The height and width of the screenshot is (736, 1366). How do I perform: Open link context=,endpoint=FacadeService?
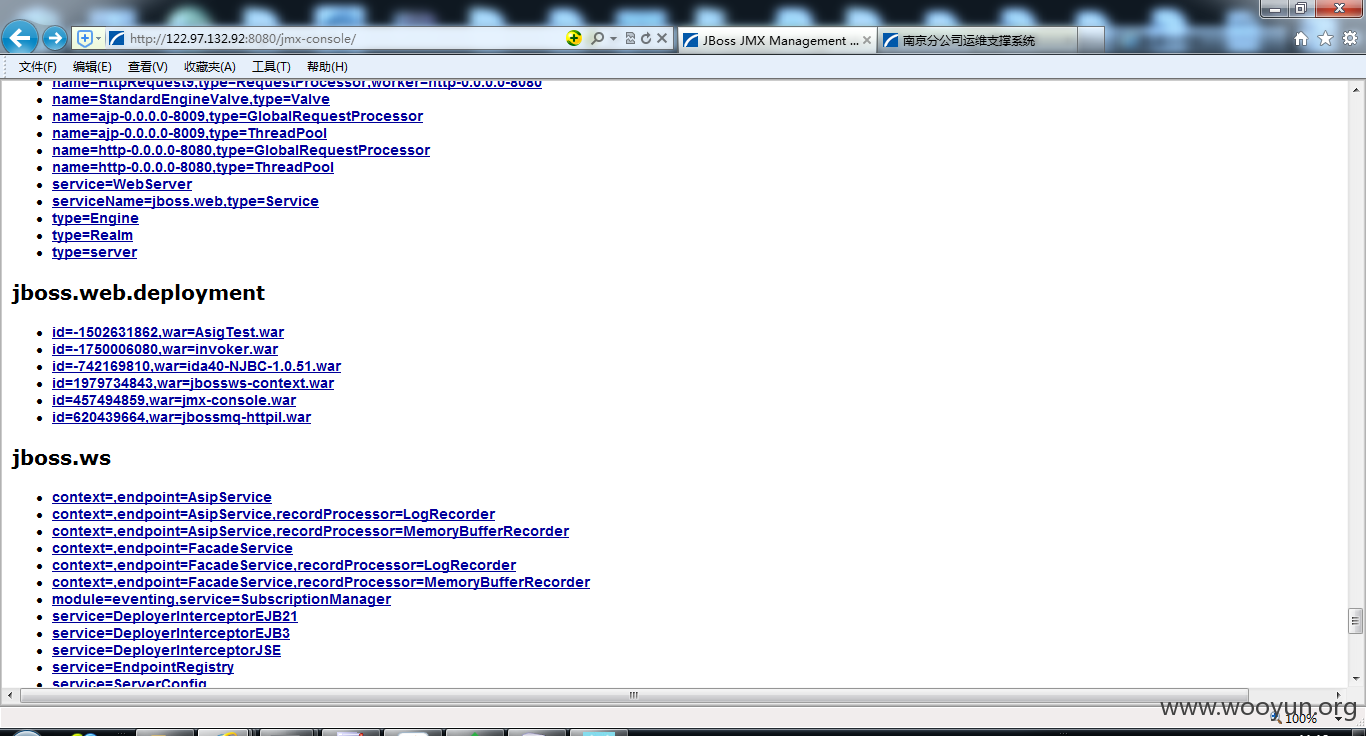click(x=172, y=548)
